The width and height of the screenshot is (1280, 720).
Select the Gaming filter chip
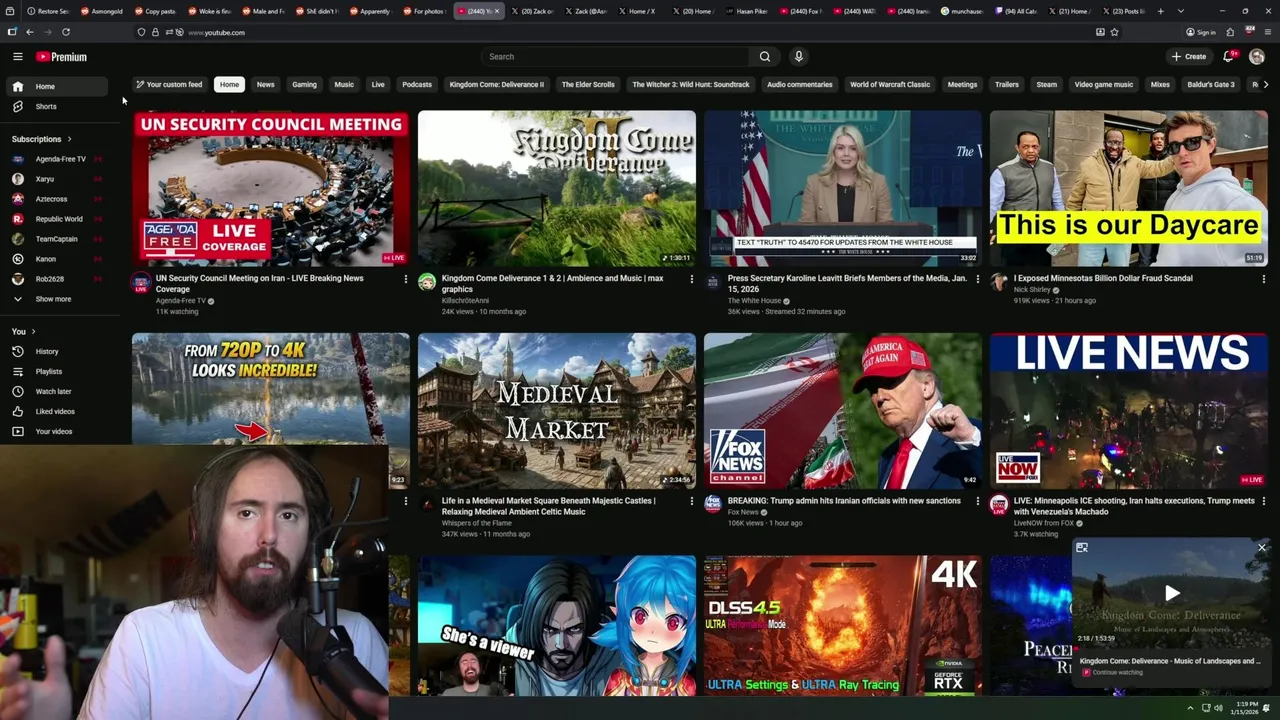[x=304, y=84]
